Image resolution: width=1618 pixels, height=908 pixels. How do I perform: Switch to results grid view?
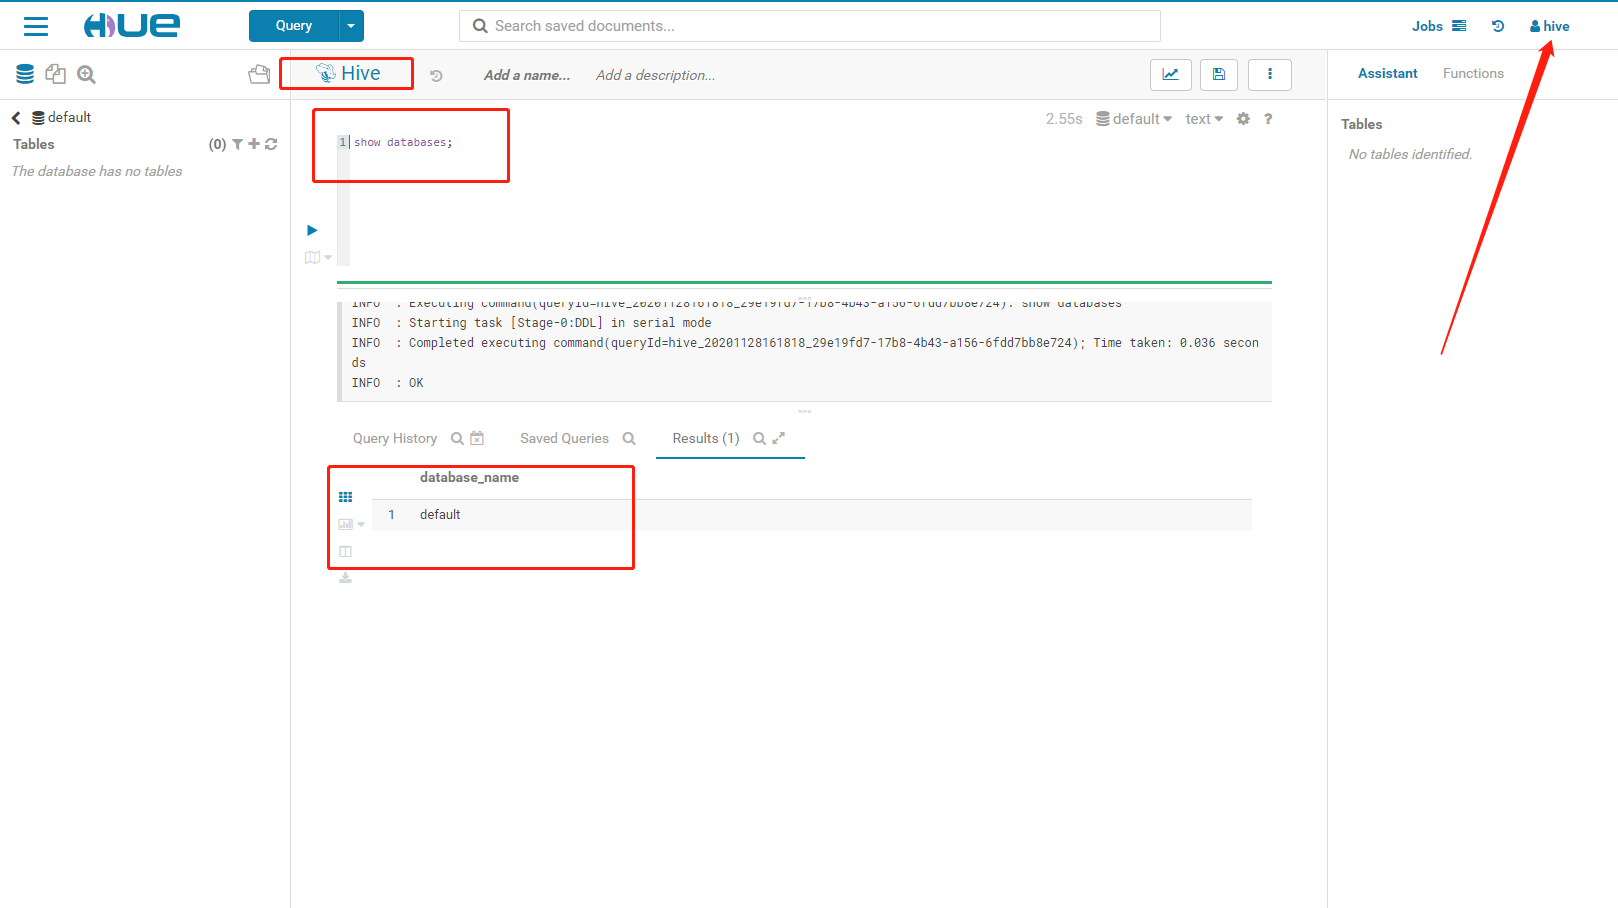pos(345,497)
